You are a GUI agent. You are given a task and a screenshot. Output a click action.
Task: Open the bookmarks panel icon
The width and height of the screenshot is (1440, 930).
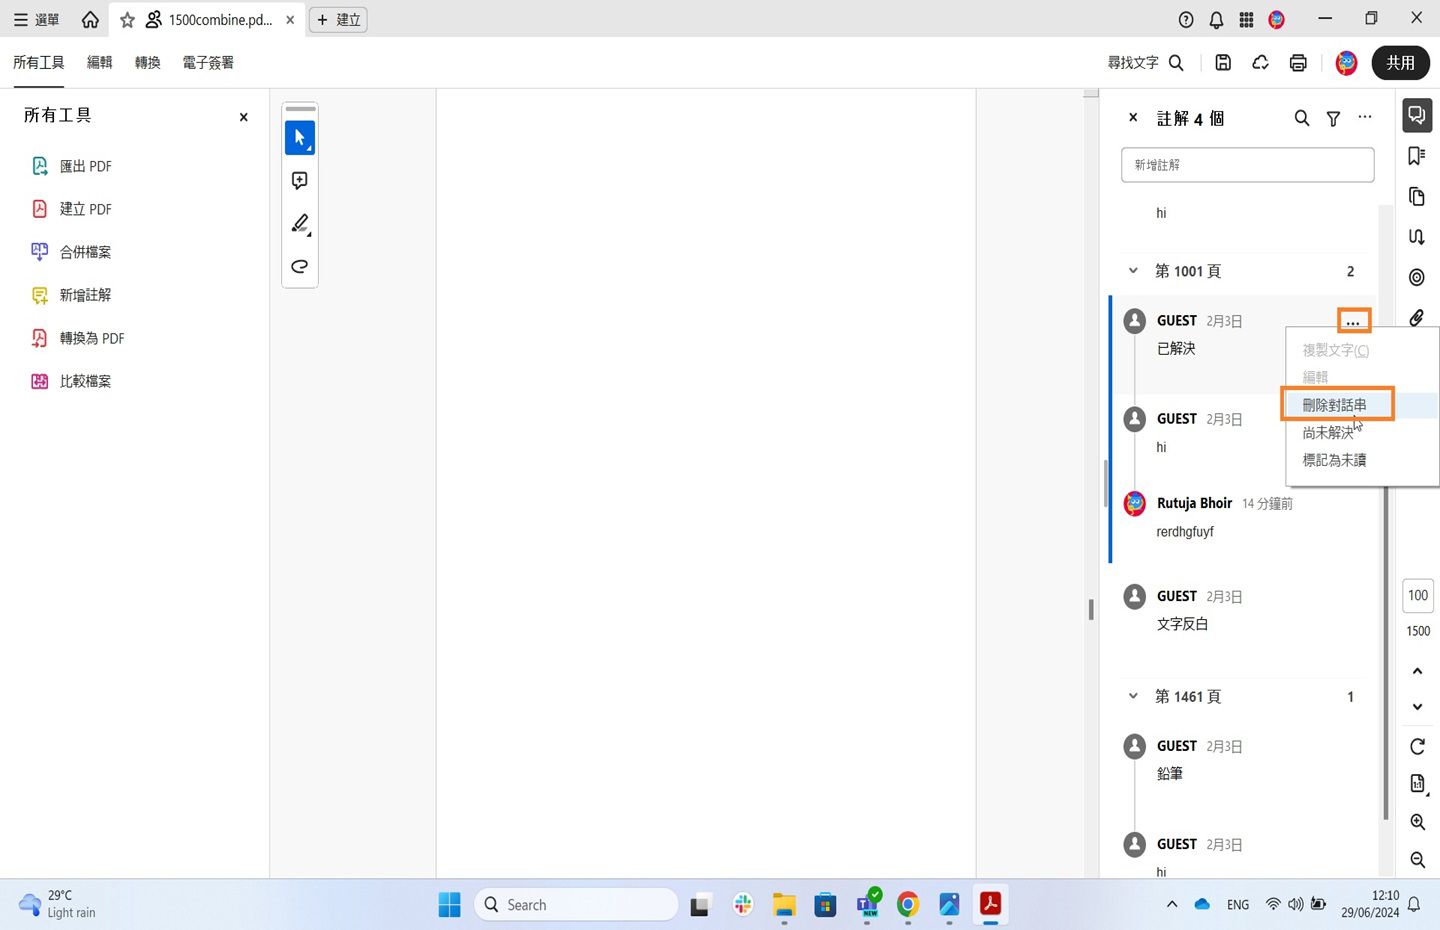(x=1416, y=156)
